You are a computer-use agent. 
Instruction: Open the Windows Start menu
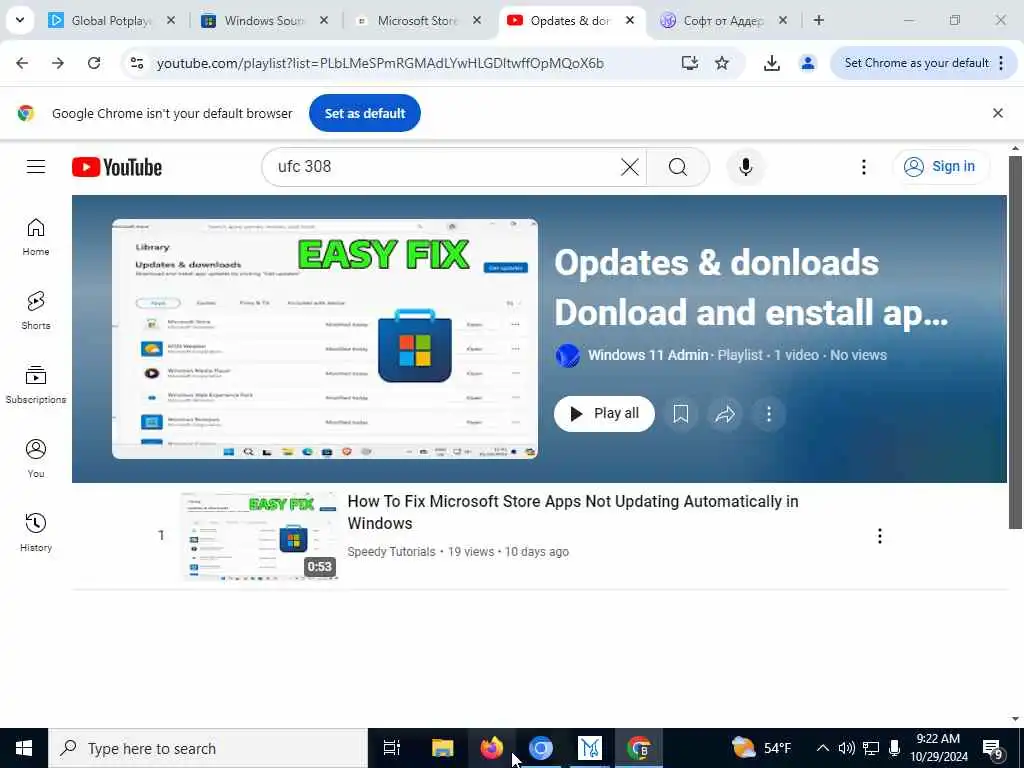click(x=24, y=748)
